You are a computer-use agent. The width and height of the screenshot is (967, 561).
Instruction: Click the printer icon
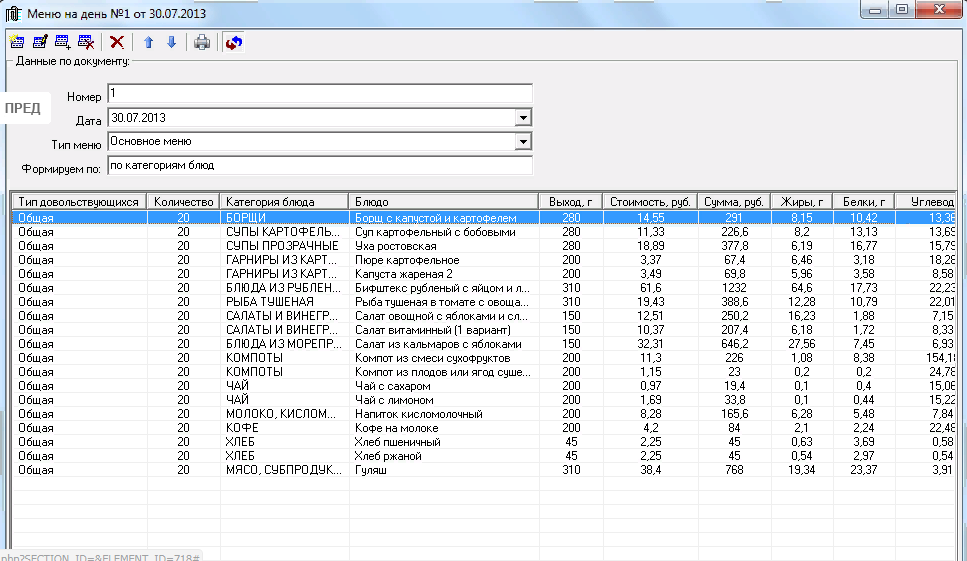202,42
